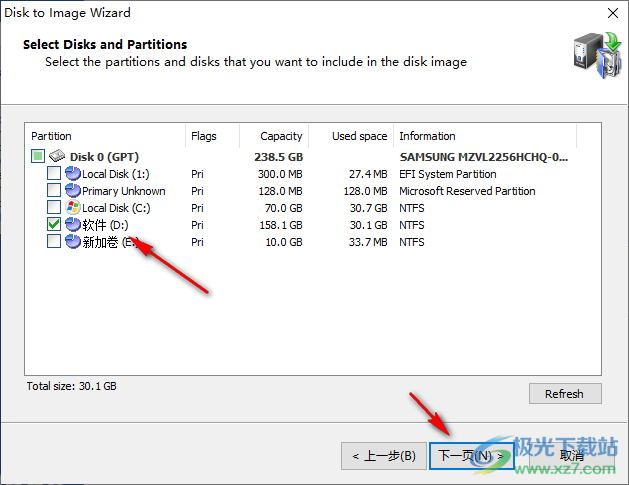The image size is (629, 485).
Task: Click the Primary Unknown partition icon
Action: [73, 191]
